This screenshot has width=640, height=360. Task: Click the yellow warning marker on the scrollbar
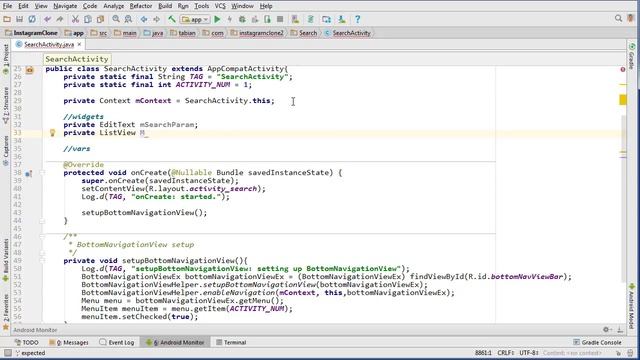(x=623, y=100)
